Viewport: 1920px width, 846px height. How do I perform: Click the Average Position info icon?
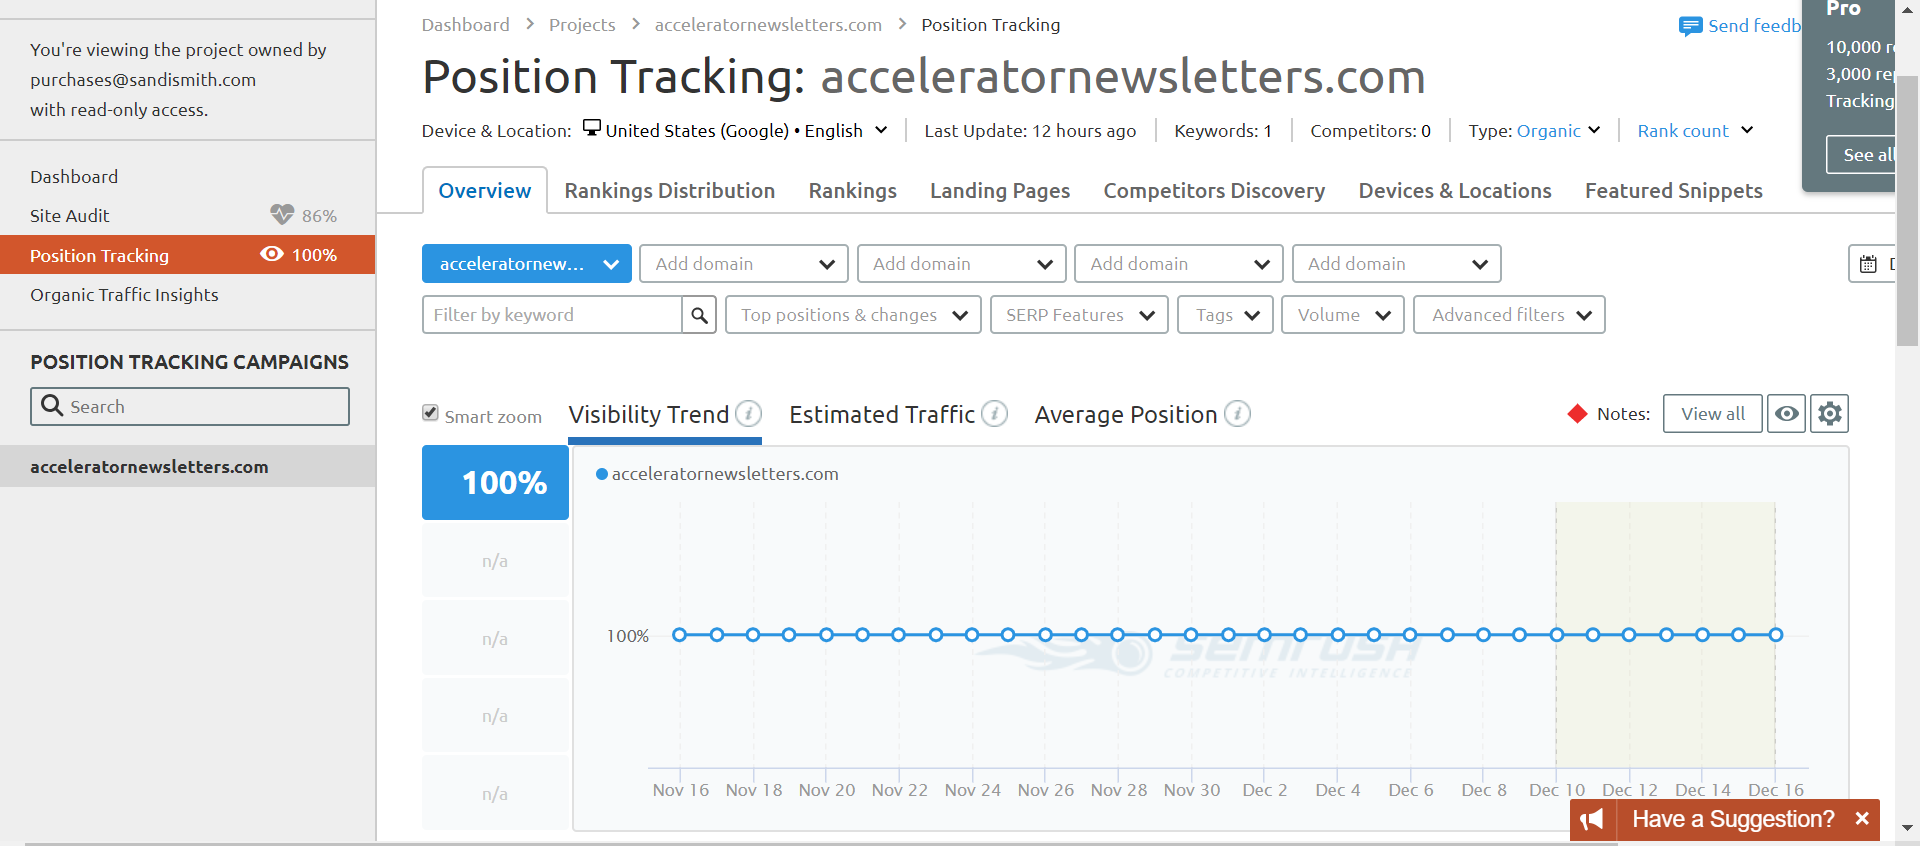[x=1237, y=414]
